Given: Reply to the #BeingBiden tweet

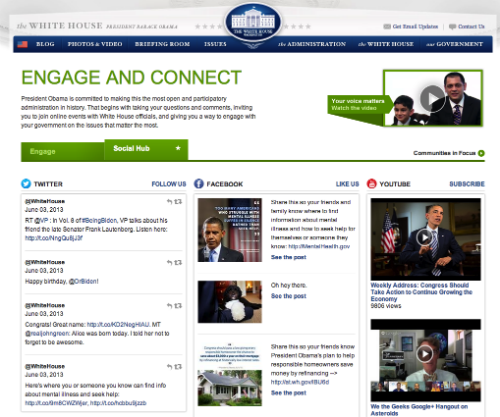Looking at the screenshot, I should (169, 201).
